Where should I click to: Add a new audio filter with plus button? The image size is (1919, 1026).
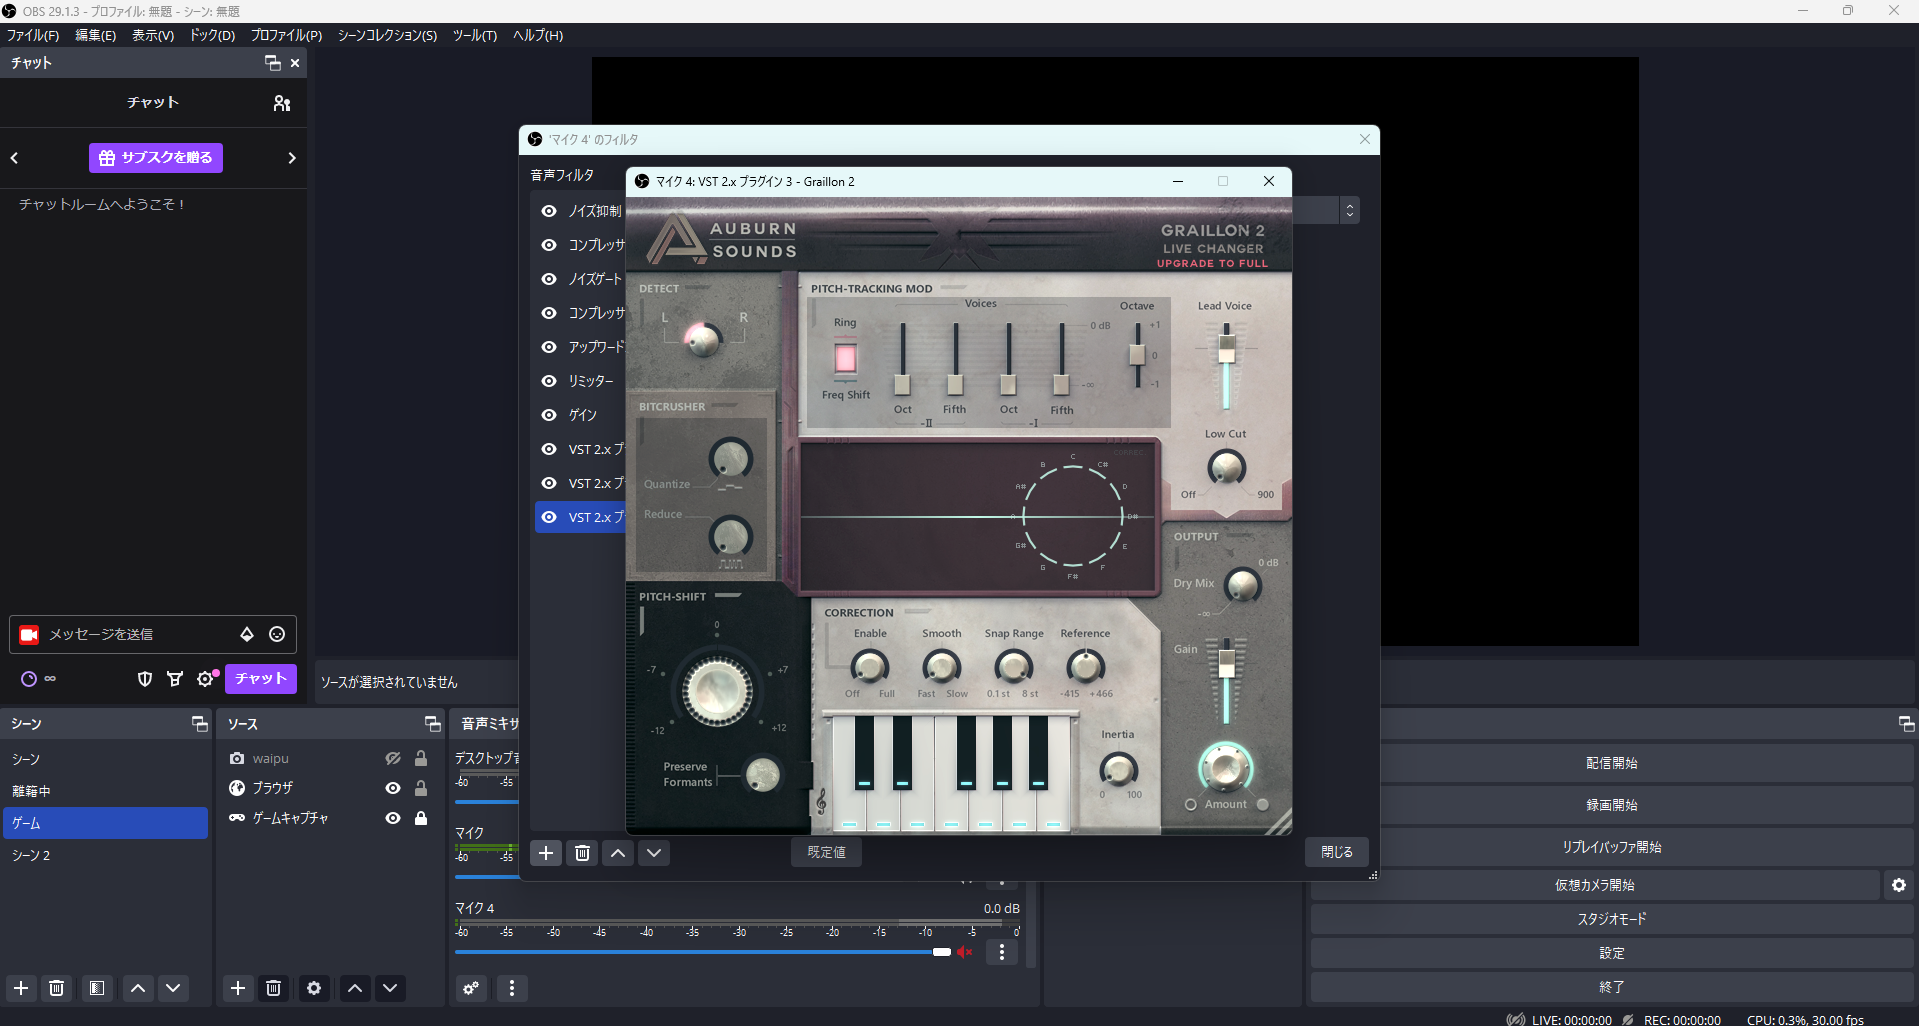click(546, 853)
